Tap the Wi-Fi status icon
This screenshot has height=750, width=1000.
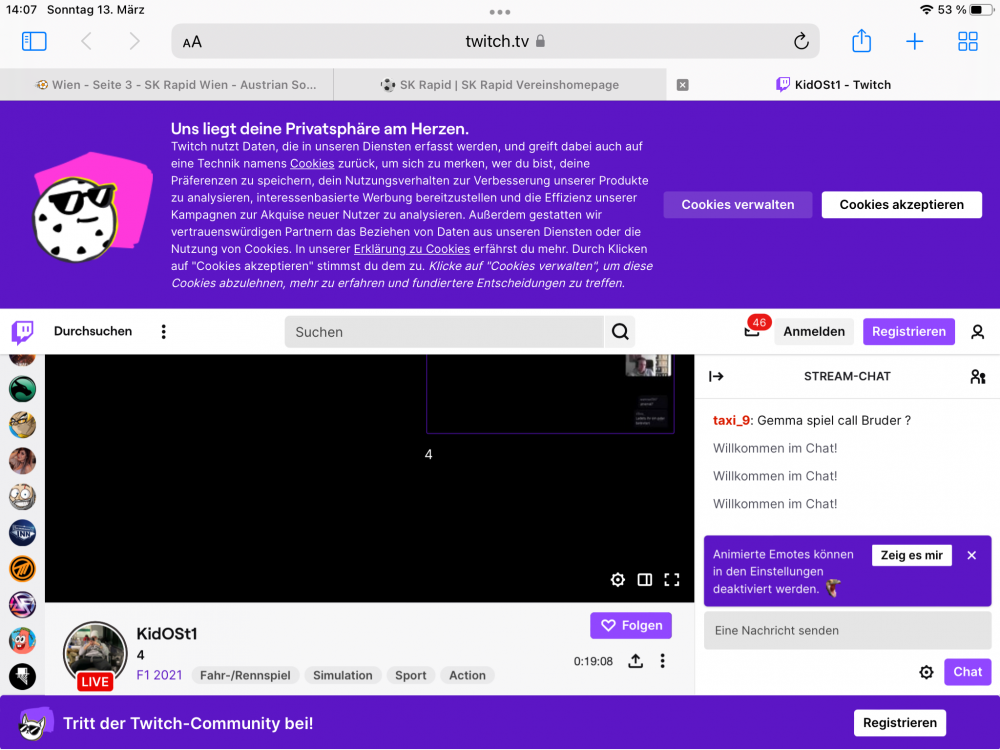[926, 10]
